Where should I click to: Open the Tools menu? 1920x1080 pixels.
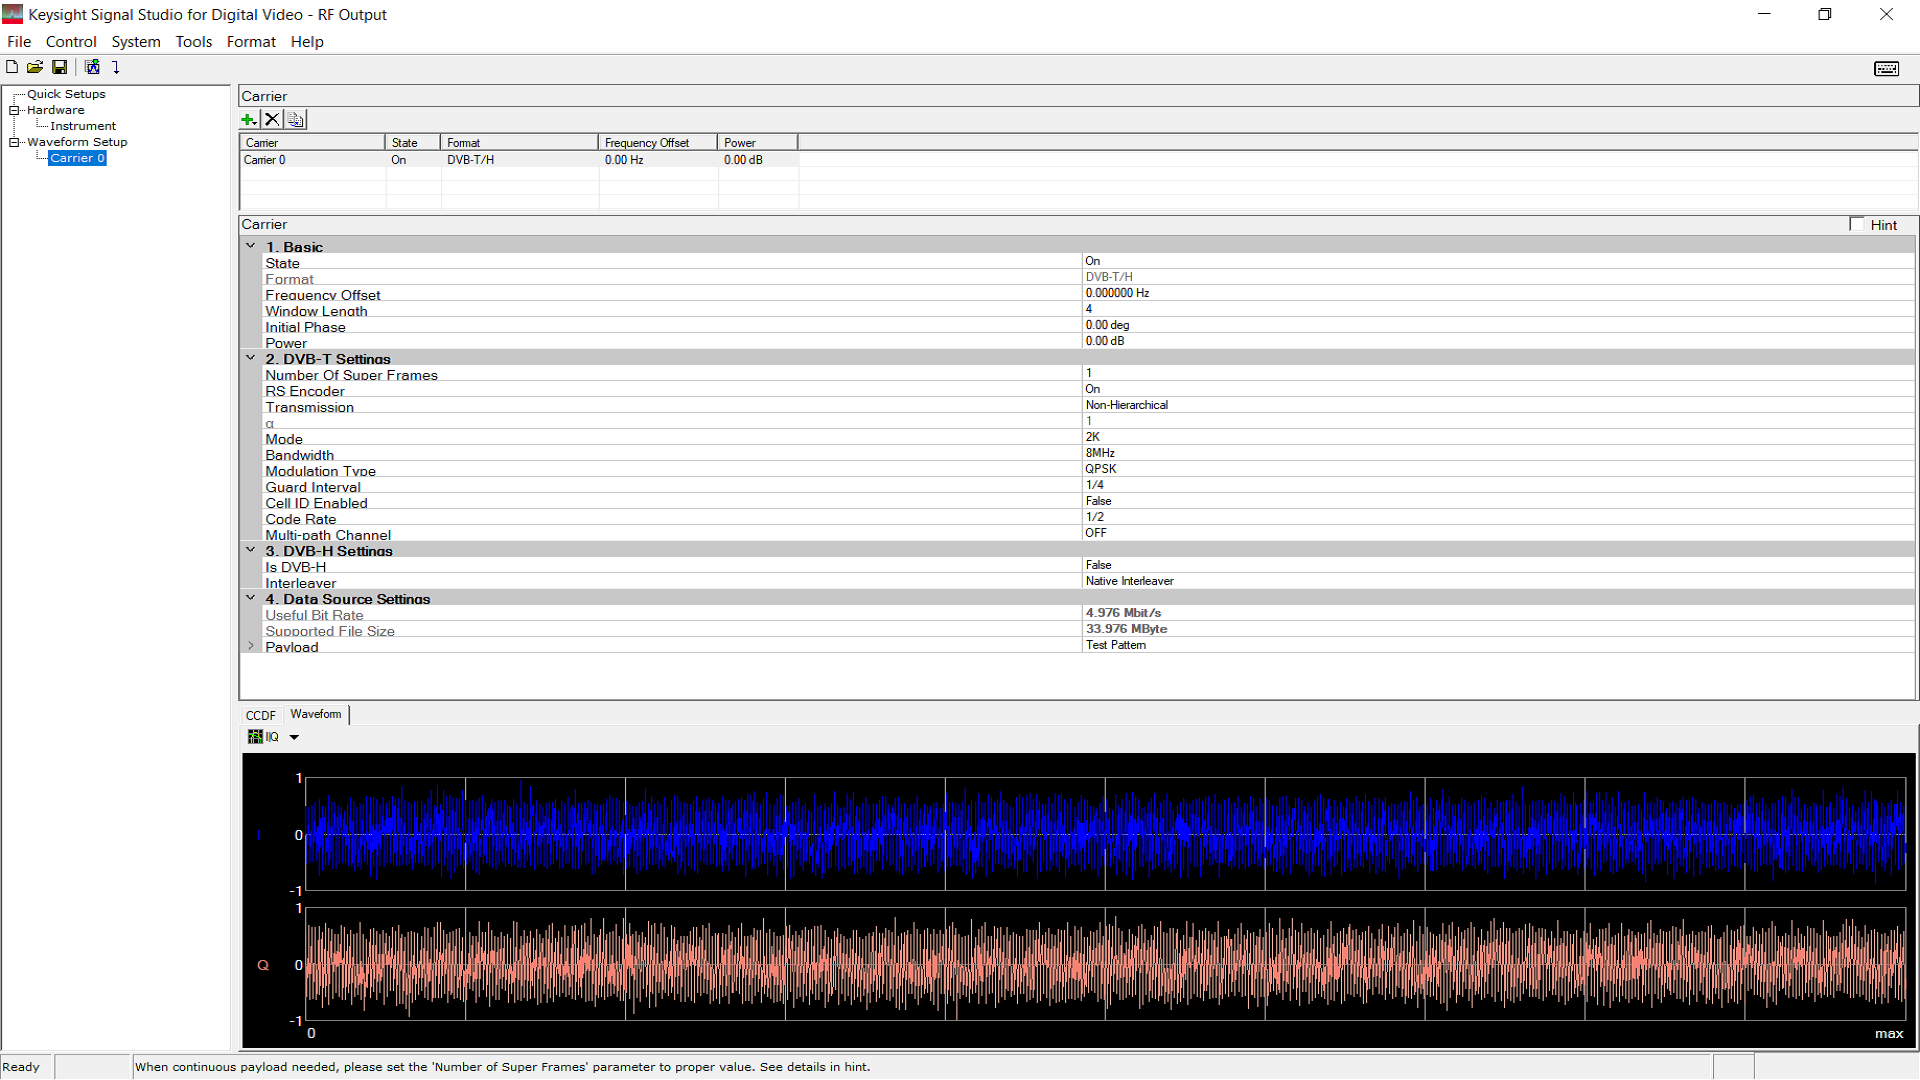[x=193, y=42]
